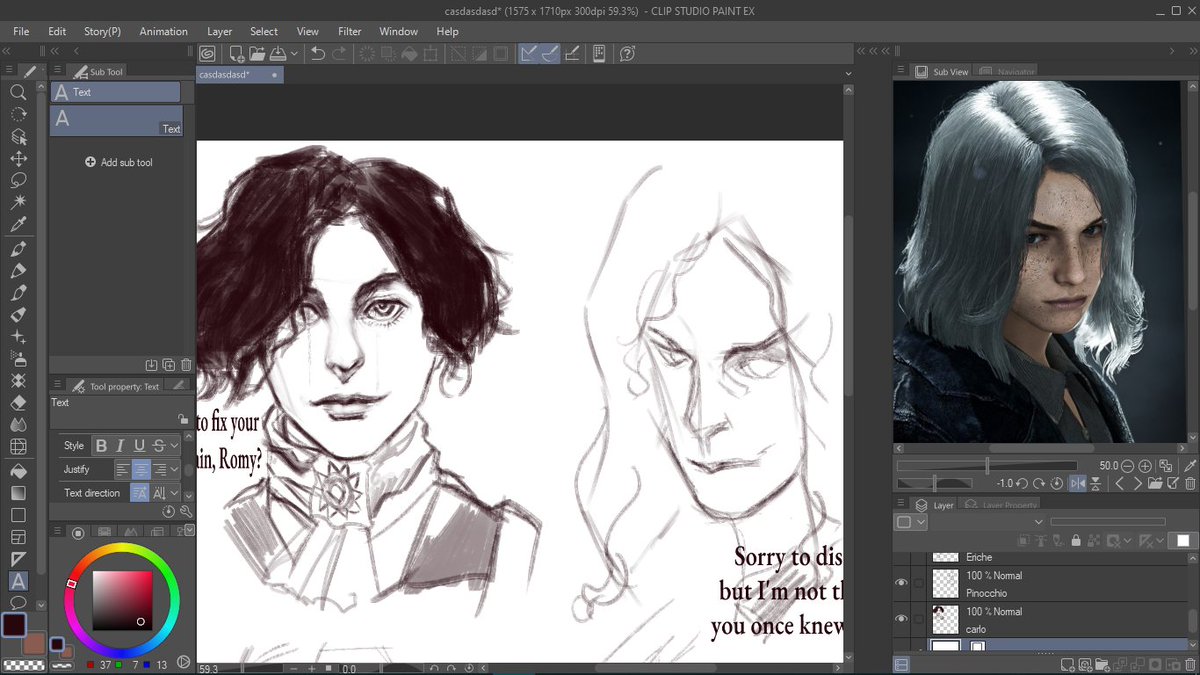
Task: Select the Decoration sparkle tool
Action: (17, 337)
